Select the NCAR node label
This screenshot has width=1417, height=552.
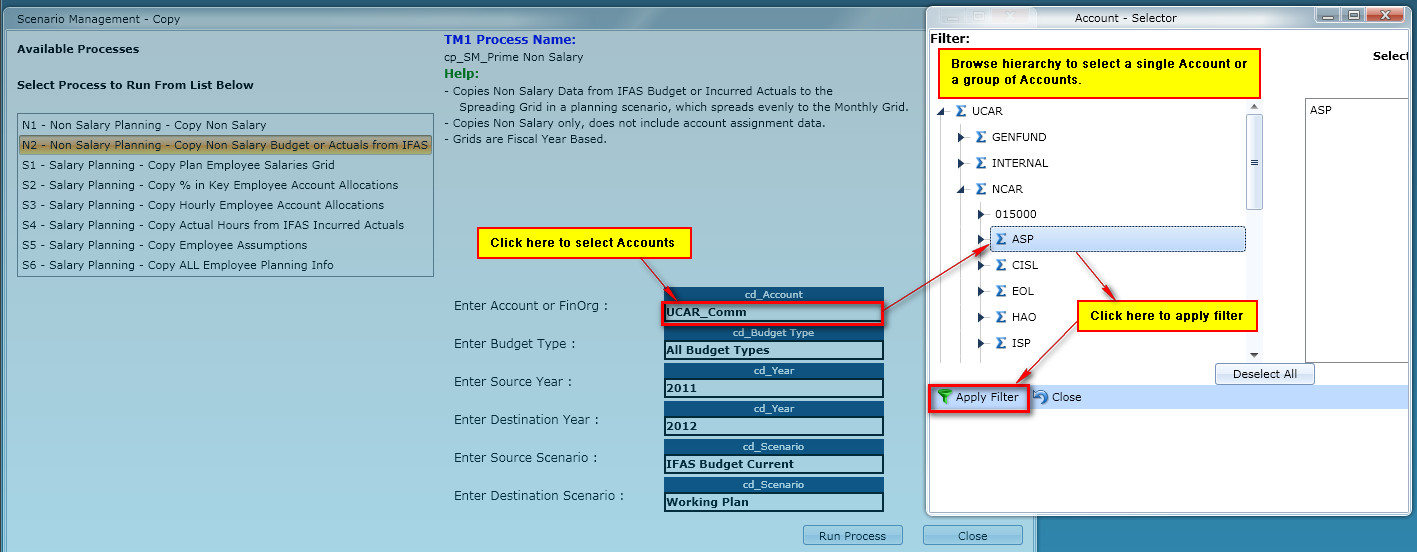click(x=1007, y=189)
